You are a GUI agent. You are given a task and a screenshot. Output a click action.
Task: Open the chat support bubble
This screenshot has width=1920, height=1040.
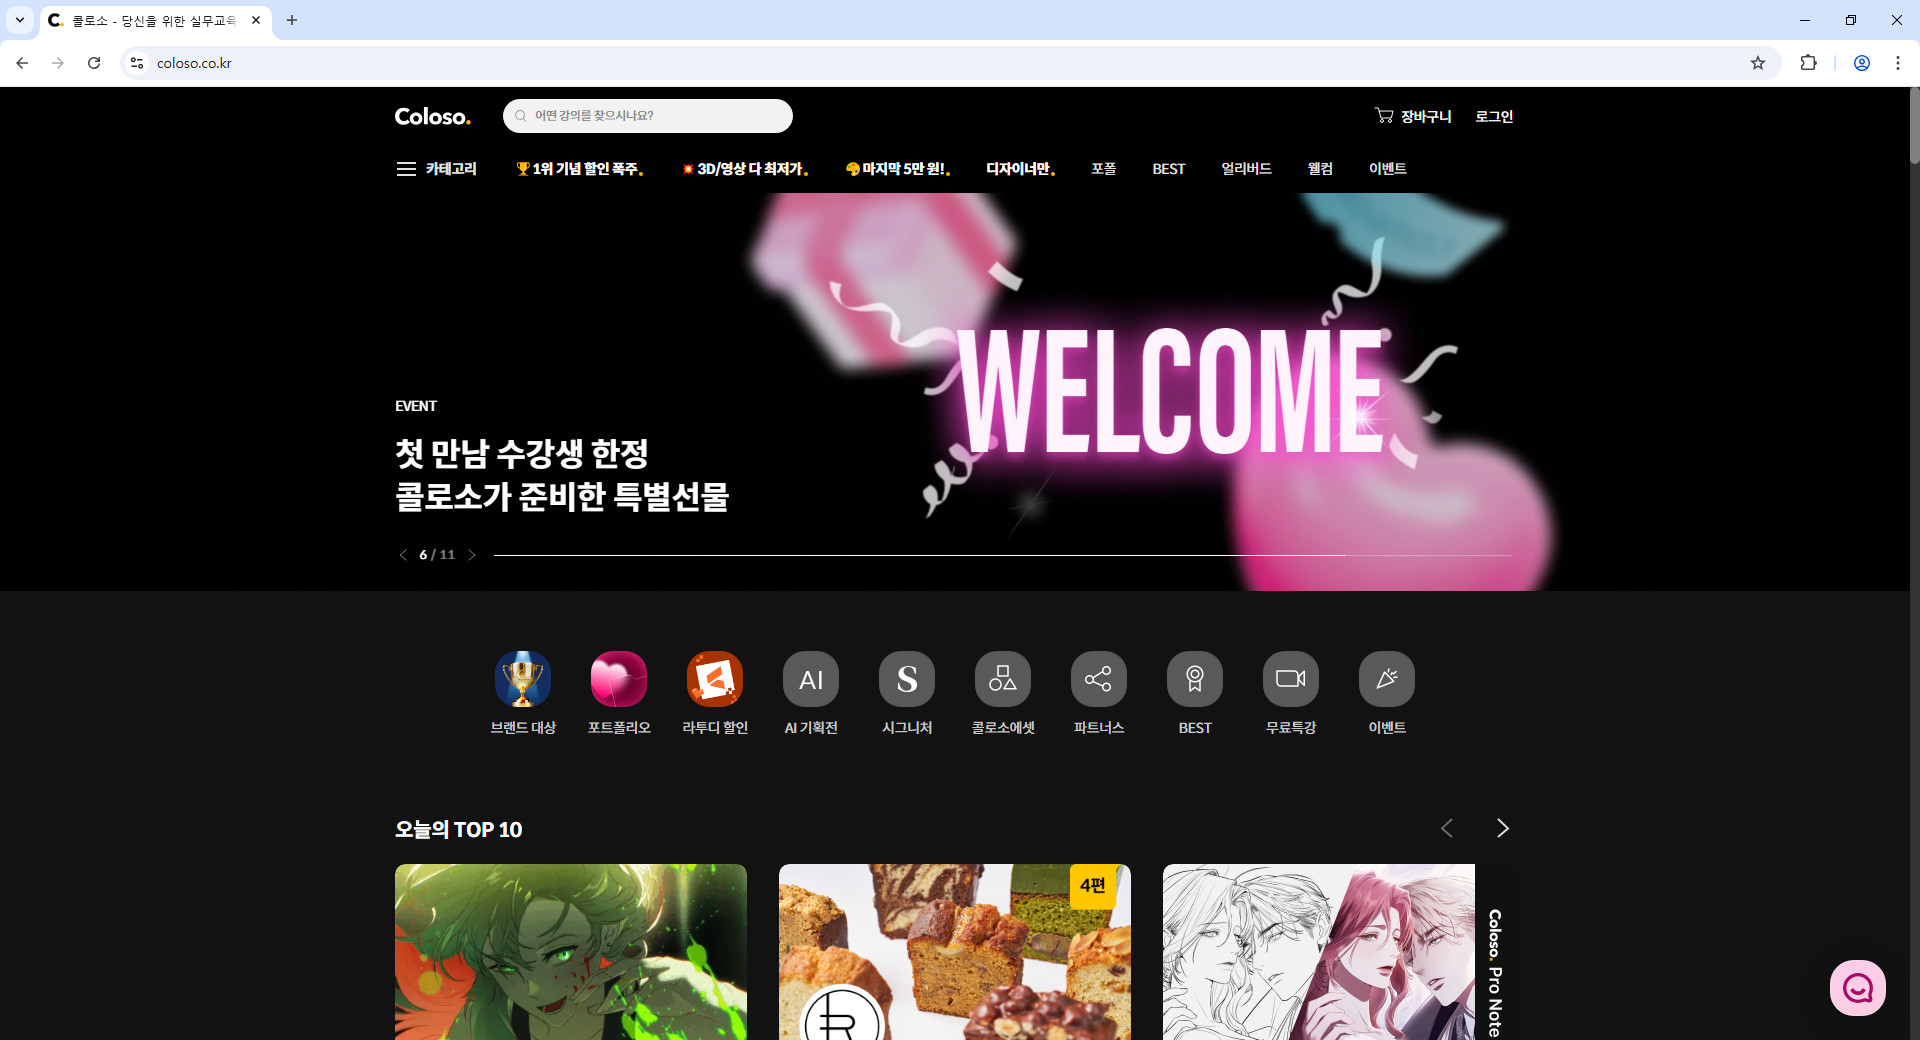(x=1858, y=988)
